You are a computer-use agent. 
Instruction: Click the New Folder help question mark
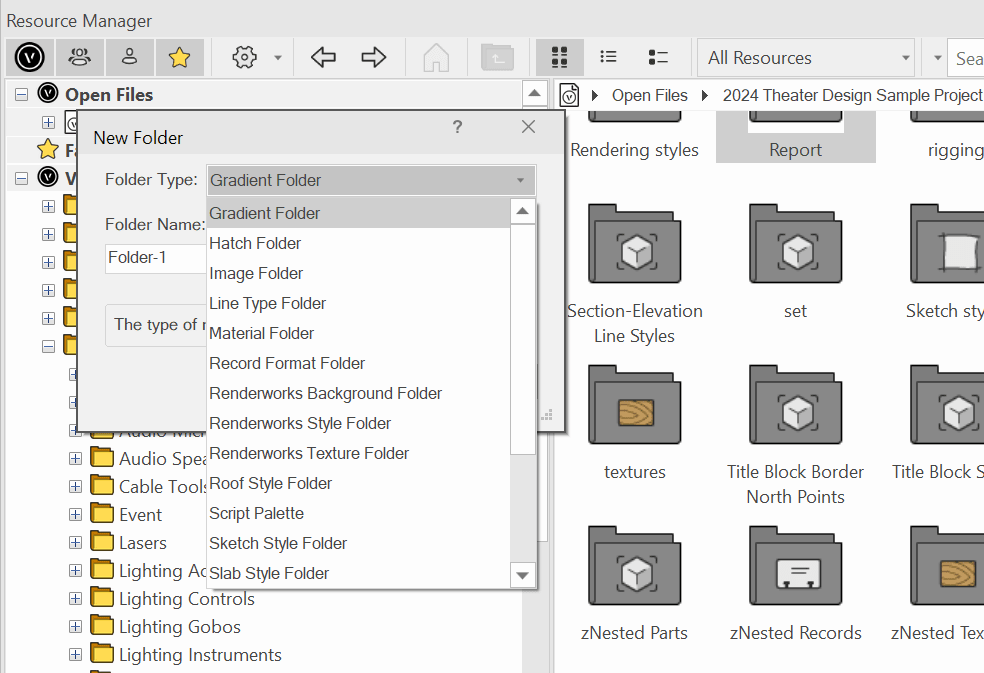[457, 127]
